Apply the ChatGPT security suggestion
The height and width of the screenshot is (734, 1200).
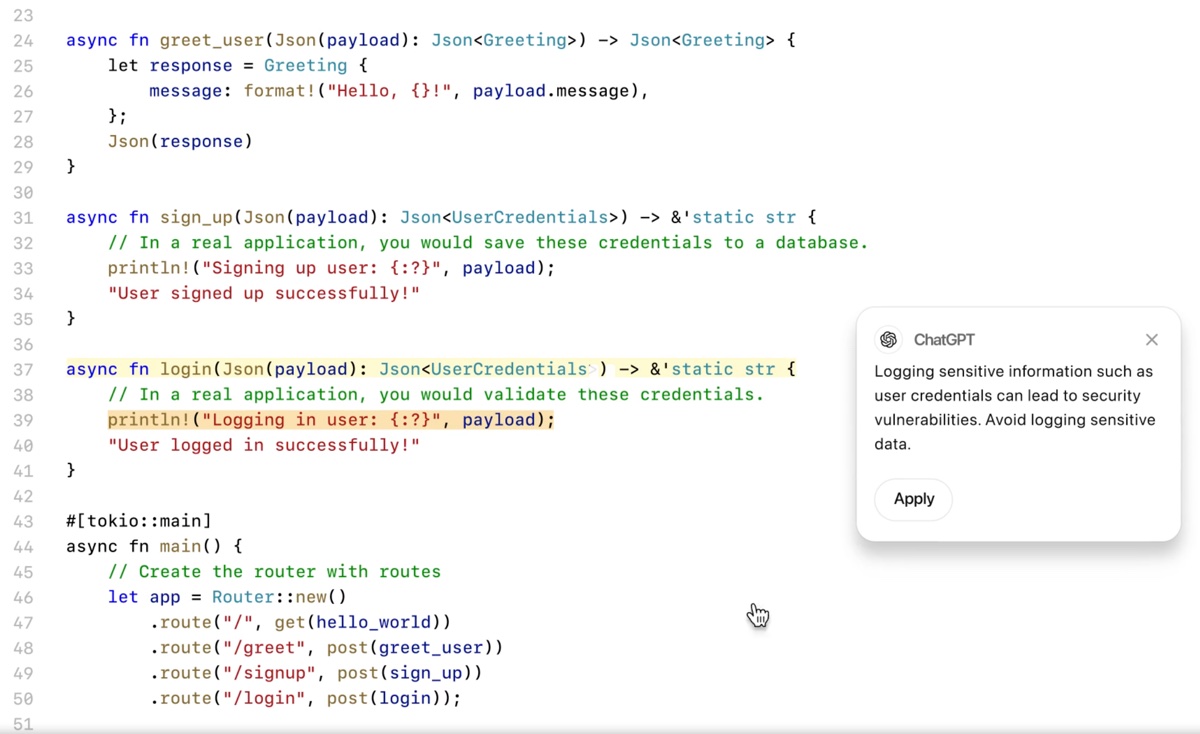tap(912, 499)
